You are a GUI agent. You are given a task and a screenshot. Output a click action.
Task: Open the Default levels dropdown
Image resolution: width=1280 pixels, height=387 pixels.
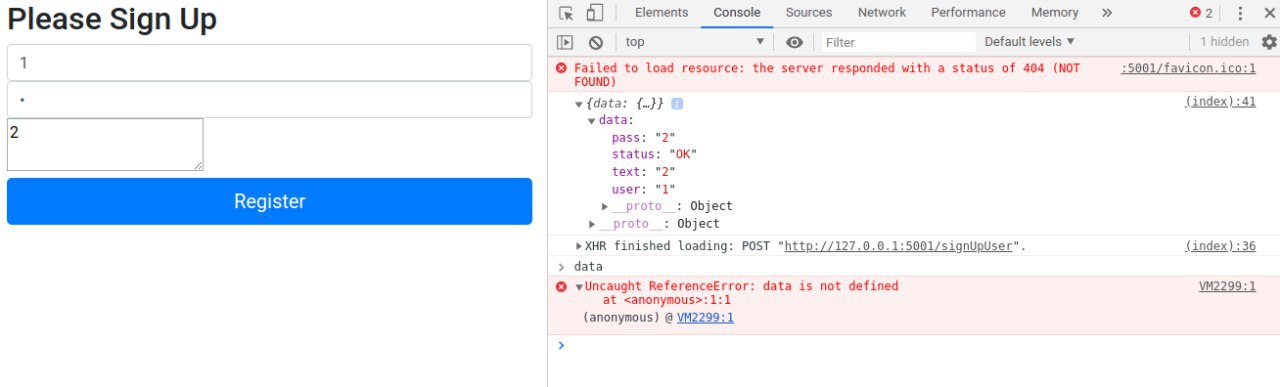click(x=1030, y=42)
